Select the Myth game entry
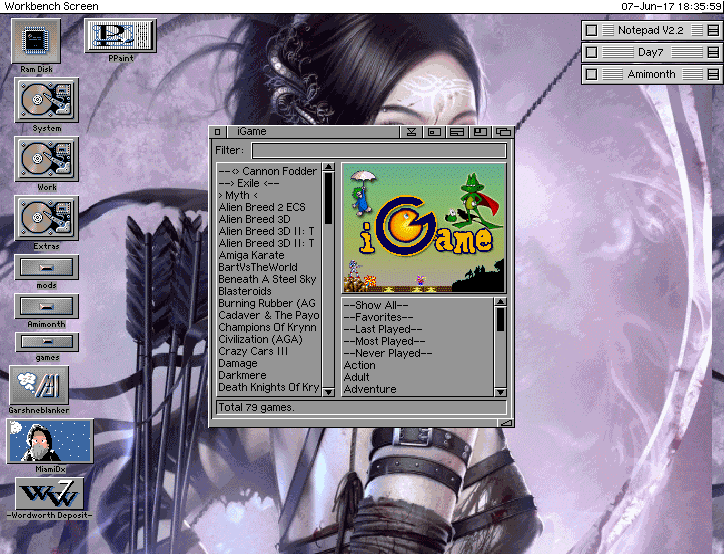This screenshot has height=554, width=724. tap(269, 195)
